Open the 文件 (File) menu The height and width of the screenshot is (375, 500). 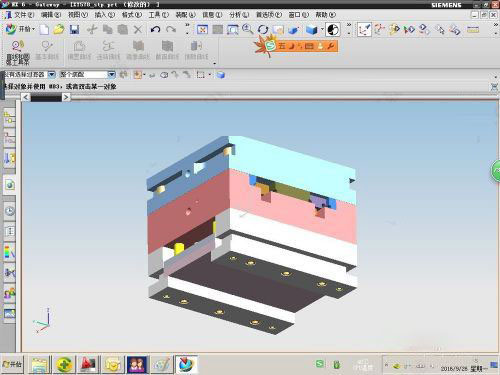[24, 15]
